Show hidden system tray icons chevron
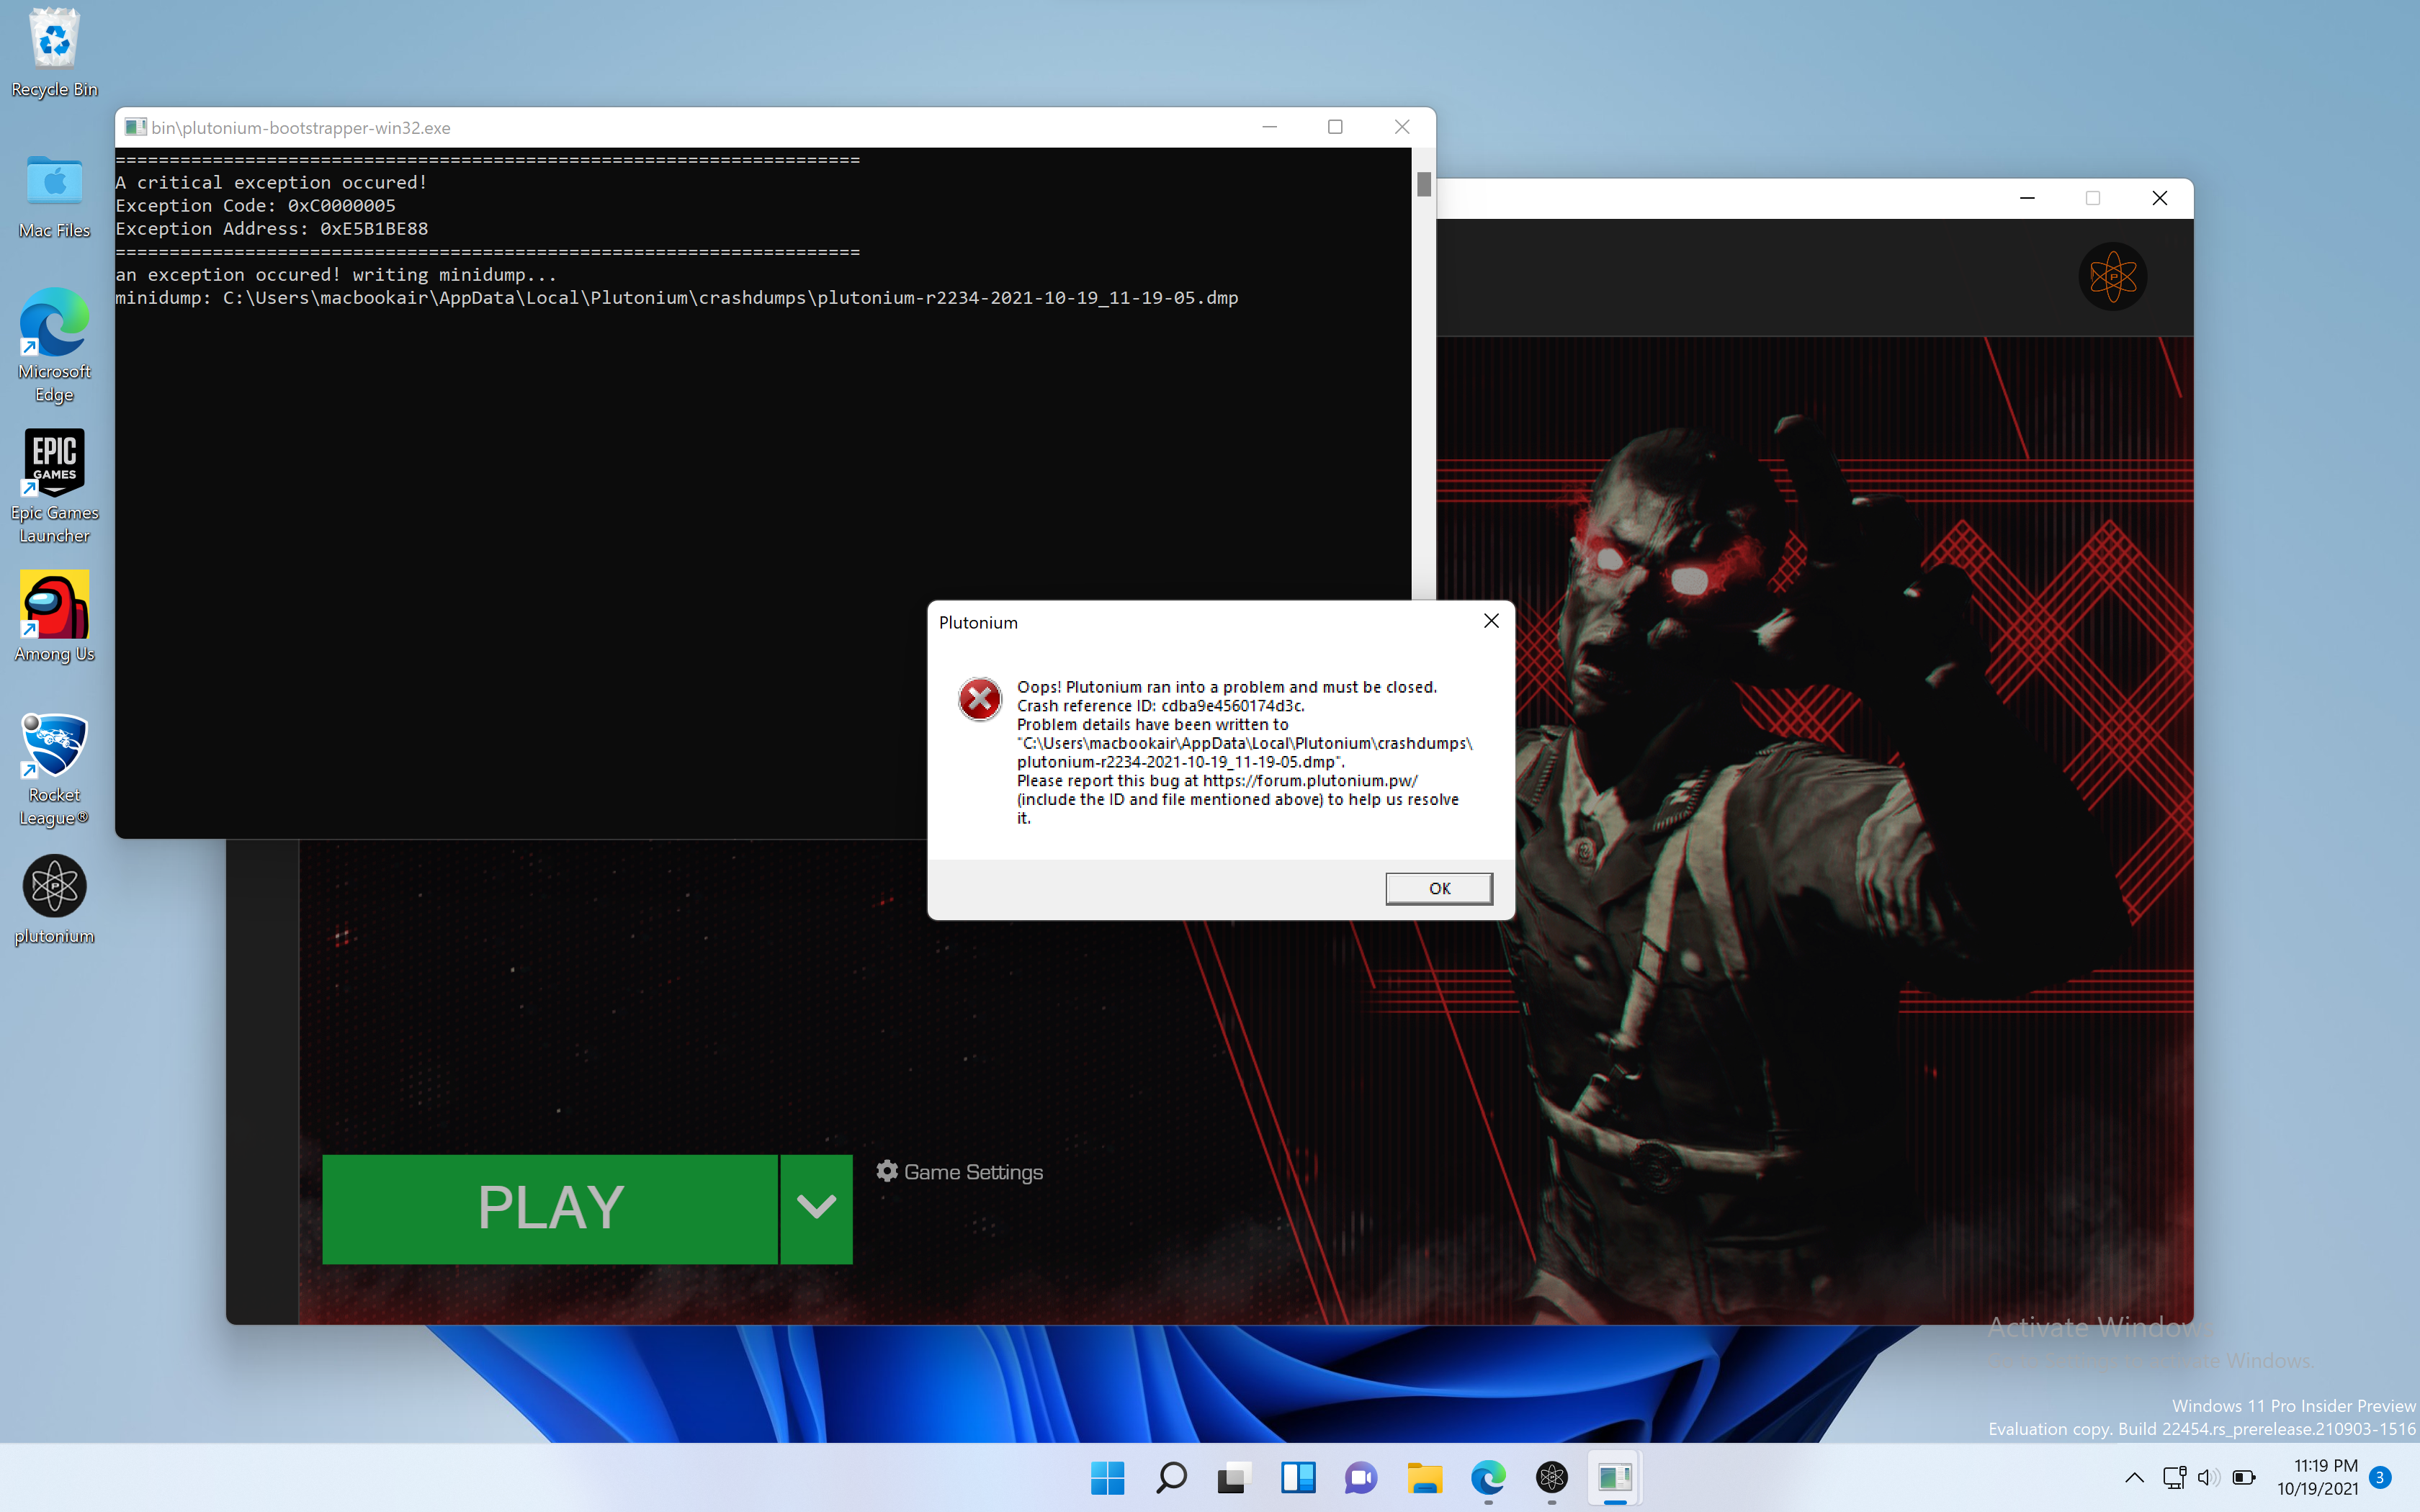This screenshot has width=2420, height=1512. [x=2133, y=1477]
